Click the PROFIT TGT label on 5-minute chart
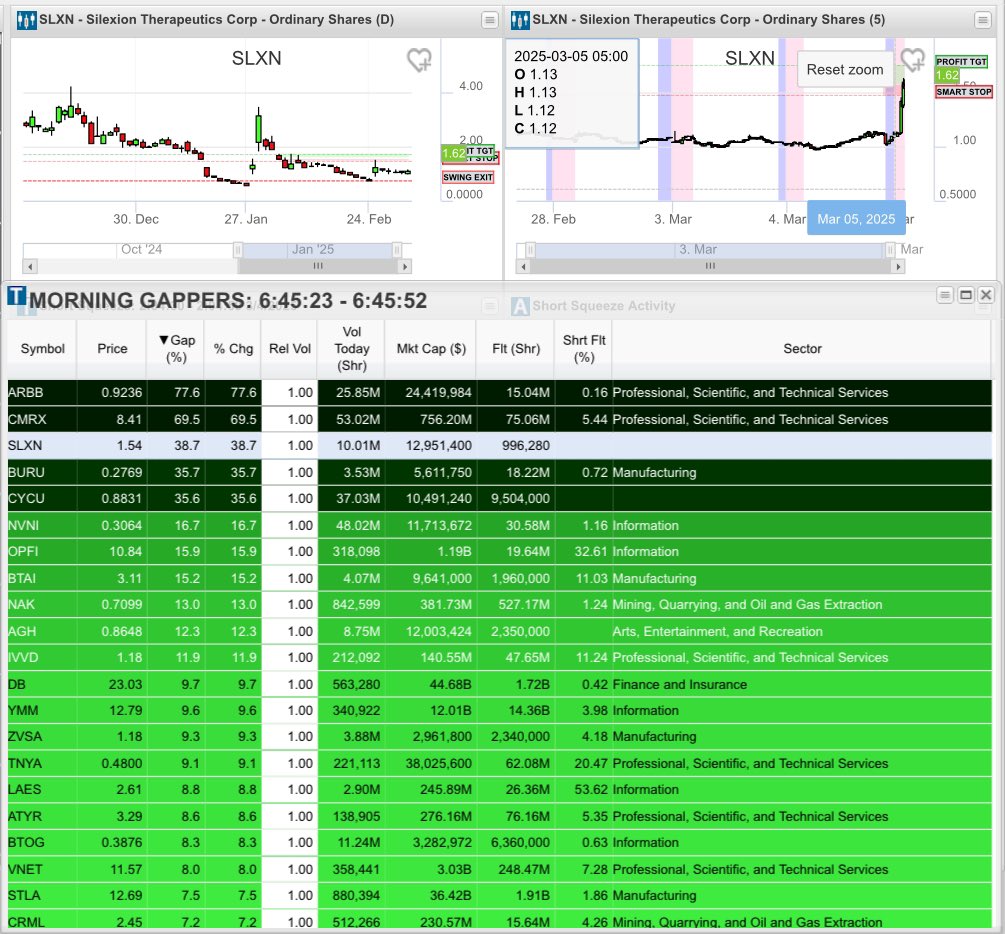 961,62
